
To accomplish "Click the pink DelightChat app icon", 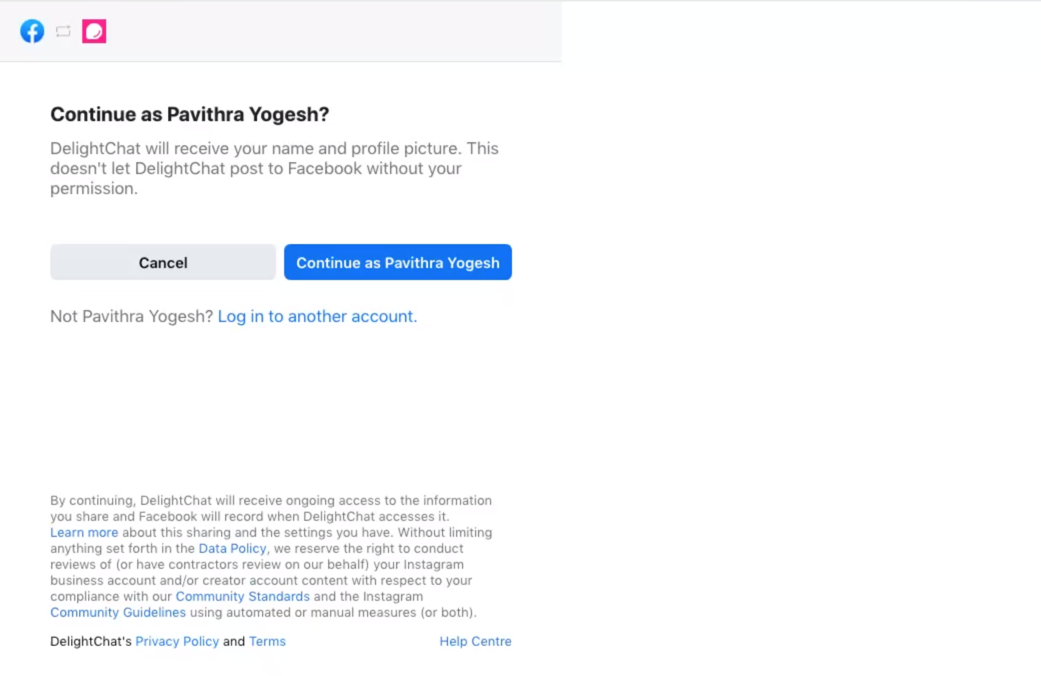I will tap(94, 31).
